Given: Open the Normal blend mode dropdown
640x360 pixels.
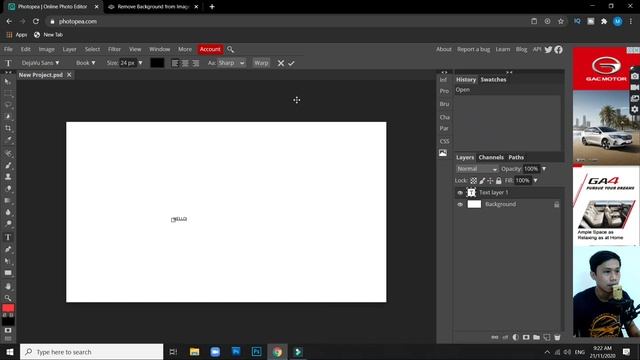Looking at the screenshot, I should (477, 169).
